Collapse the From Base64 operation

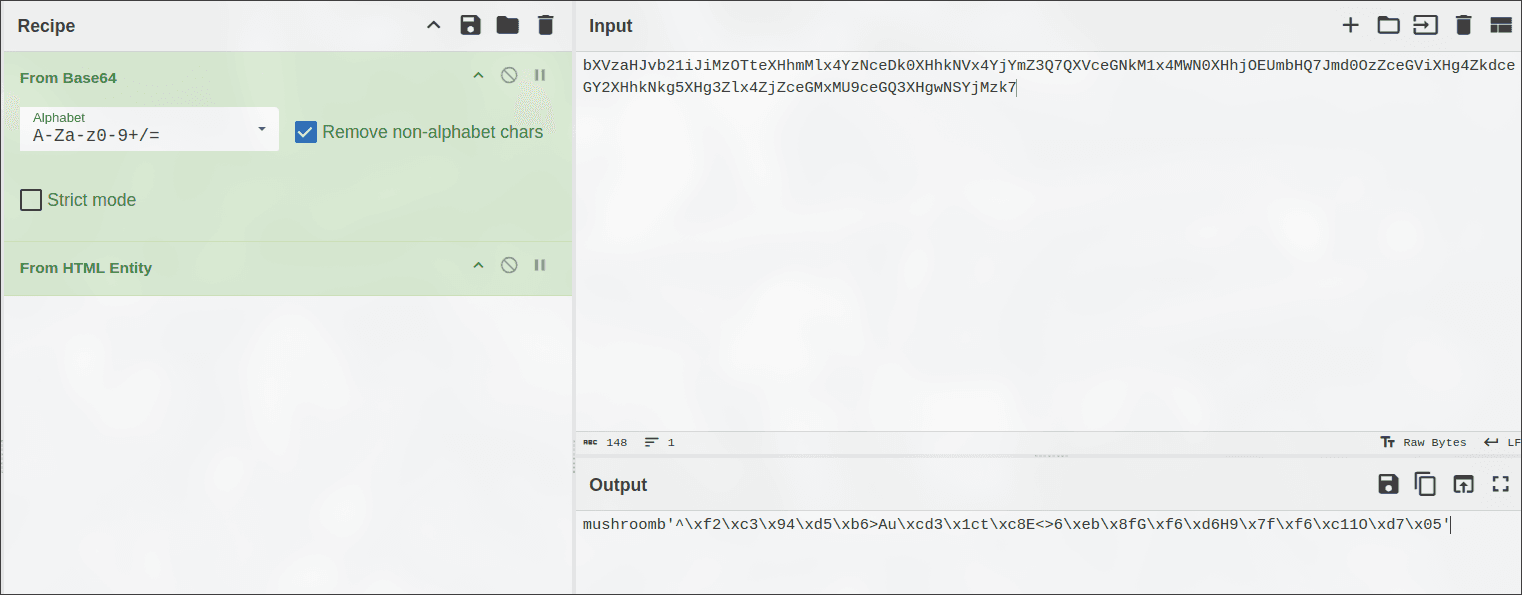tap(478, 76)
